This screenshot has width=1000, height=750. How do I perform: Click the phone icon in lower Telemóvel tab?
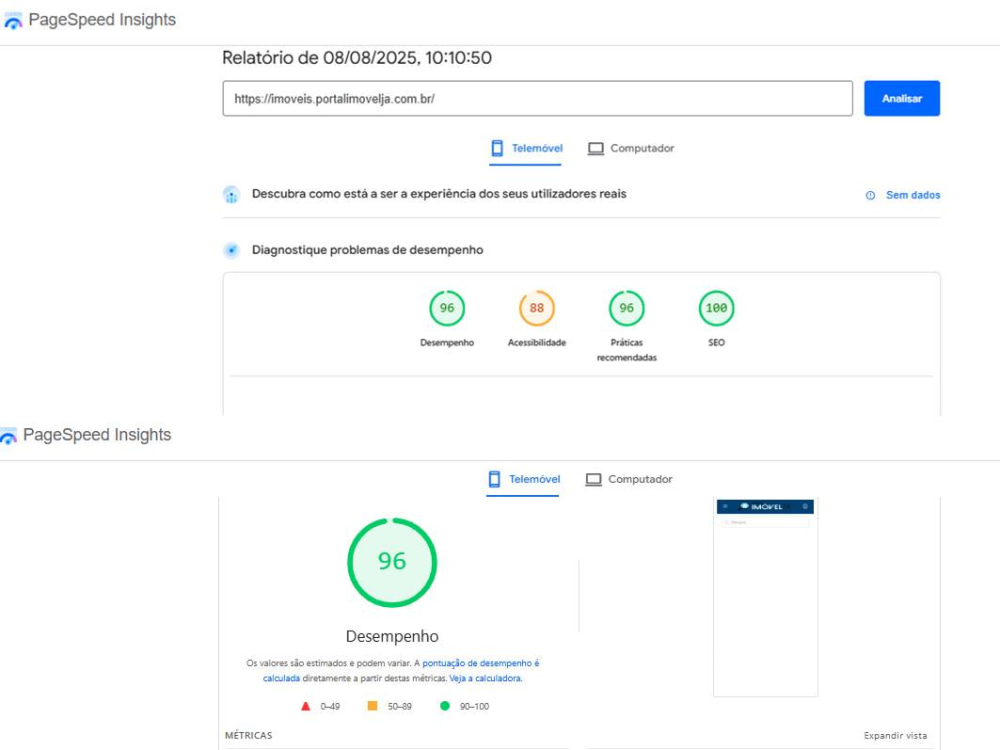point(494,479)
